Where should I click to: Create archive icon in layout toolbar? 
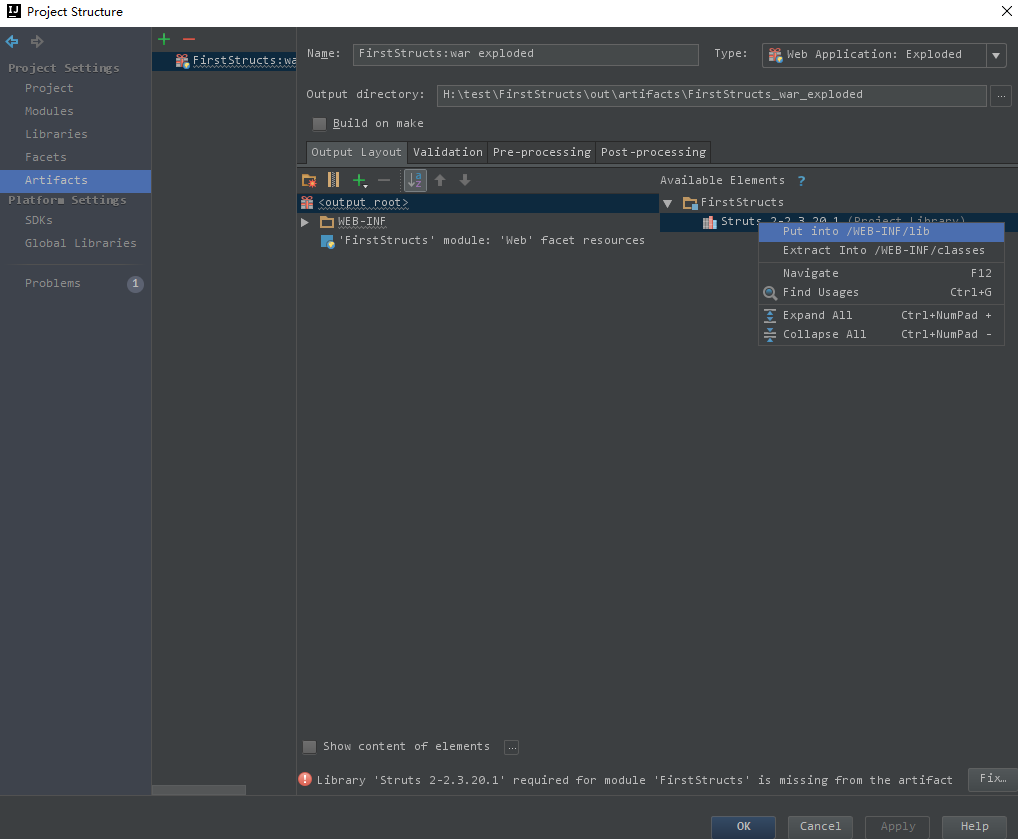point(334,180)
